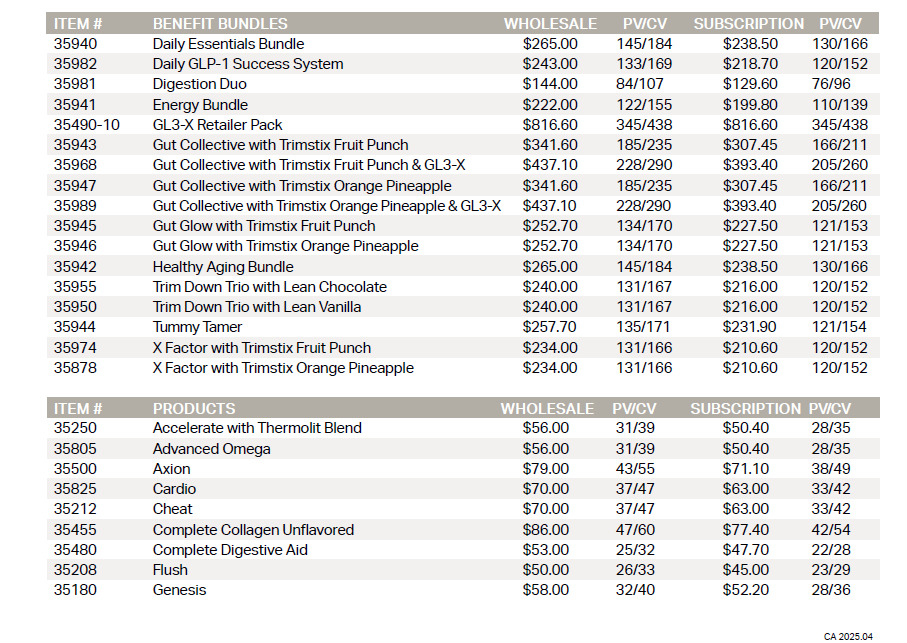
Task: Click the Daily Essentials Bundle name
Action: (x=228, y=44)
